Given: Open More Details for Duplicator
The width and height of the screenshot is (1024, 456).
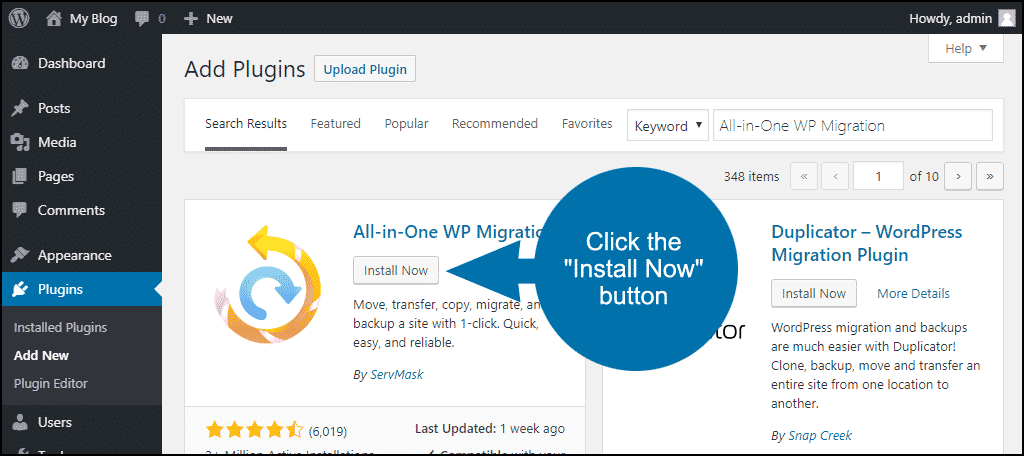Looking at the screenshot, I should (913, 293).
